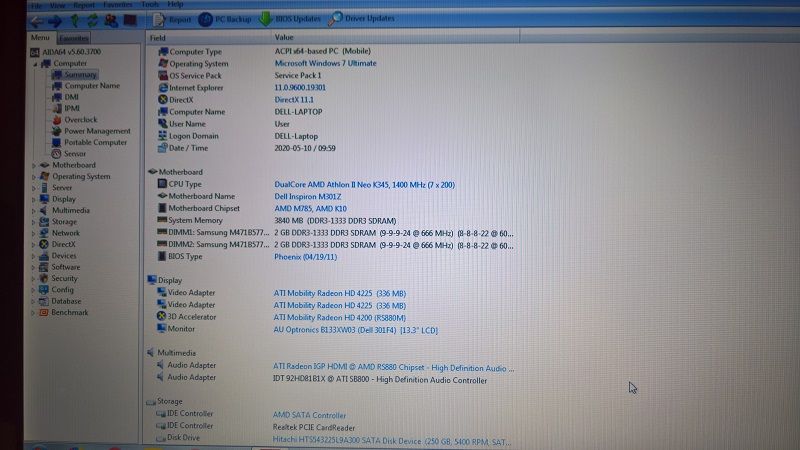
Task: Open Driver Updates from the toolbar
Action: pos(361,18)
